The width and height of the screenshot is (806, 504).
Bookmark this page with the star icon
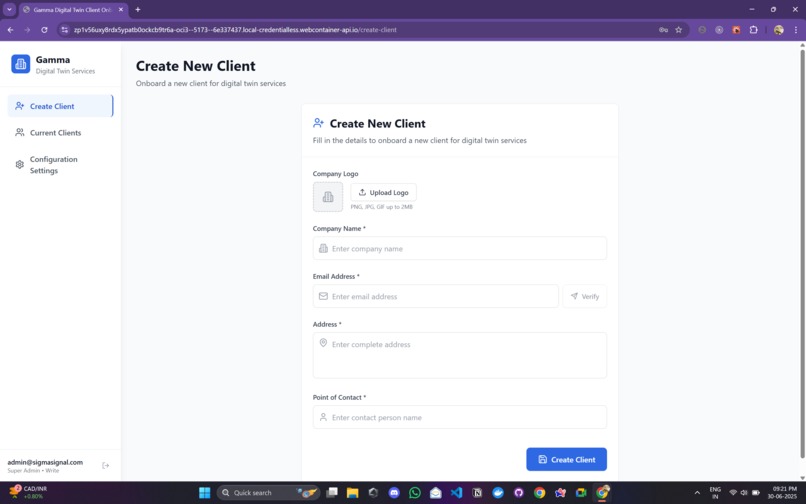click(679, 30)
